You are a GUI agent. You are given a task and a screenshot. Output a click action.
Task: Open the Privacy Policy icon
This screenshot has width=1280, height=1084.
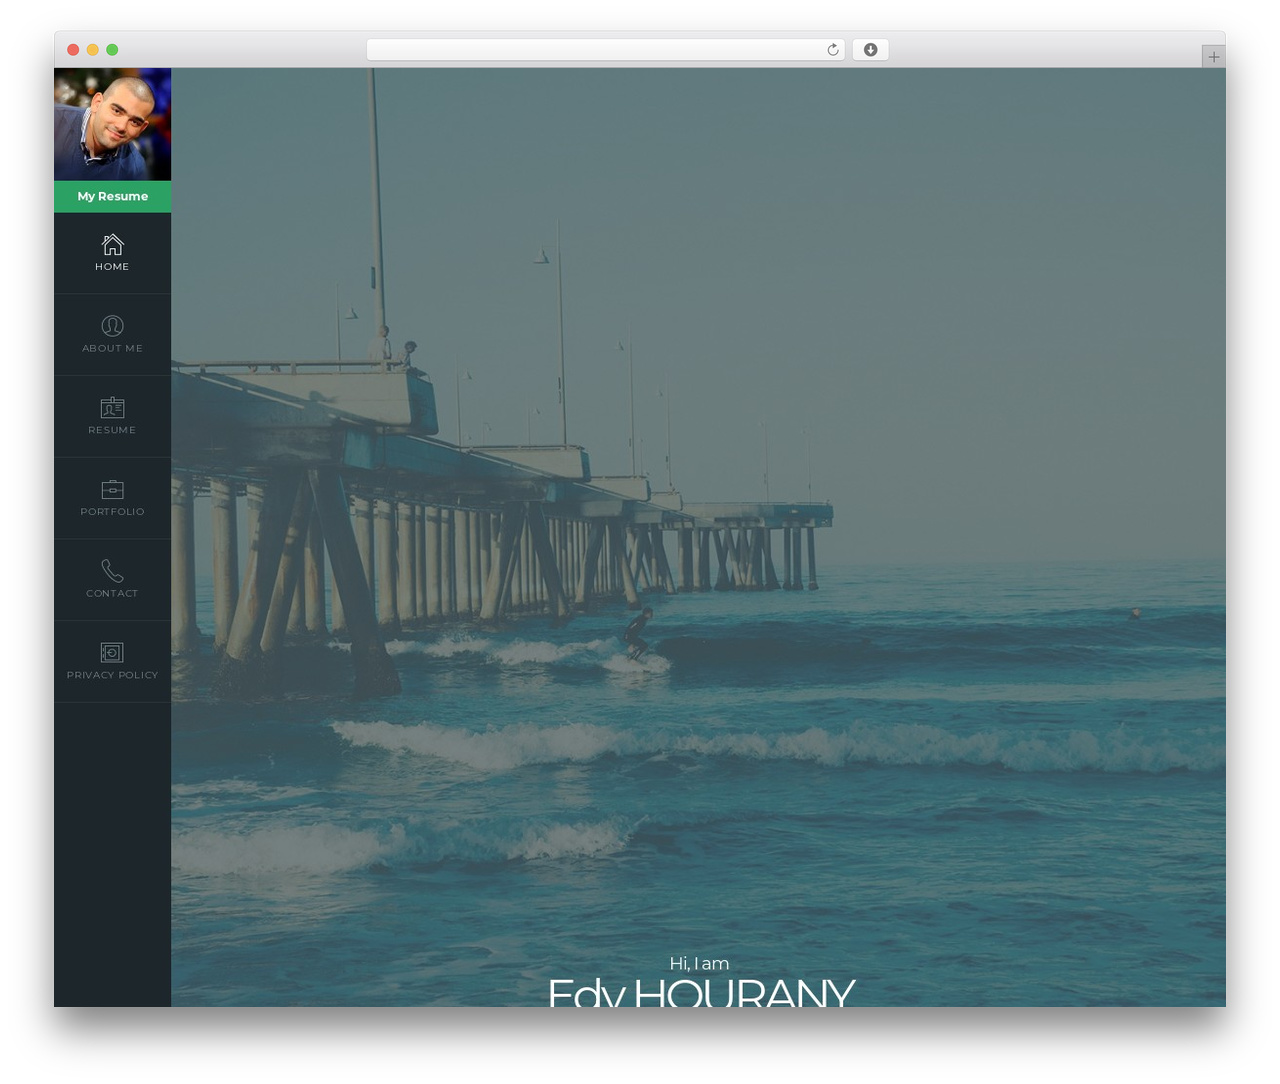112,653
